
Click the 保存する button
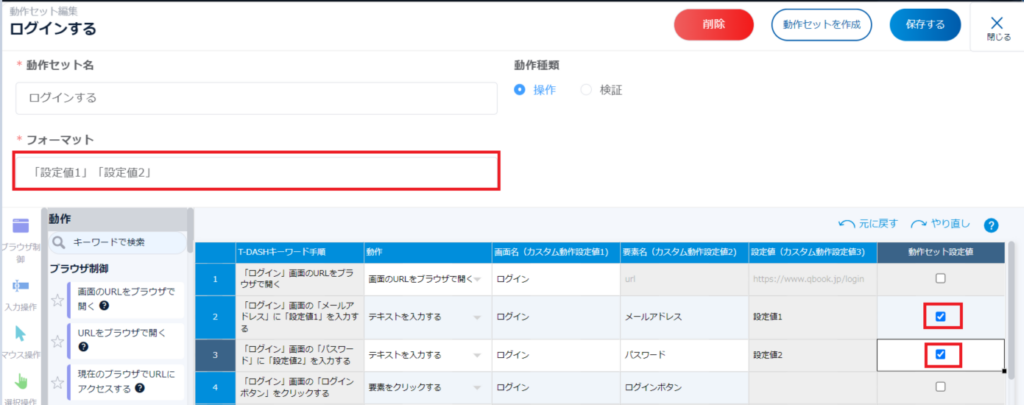[925, 24]
